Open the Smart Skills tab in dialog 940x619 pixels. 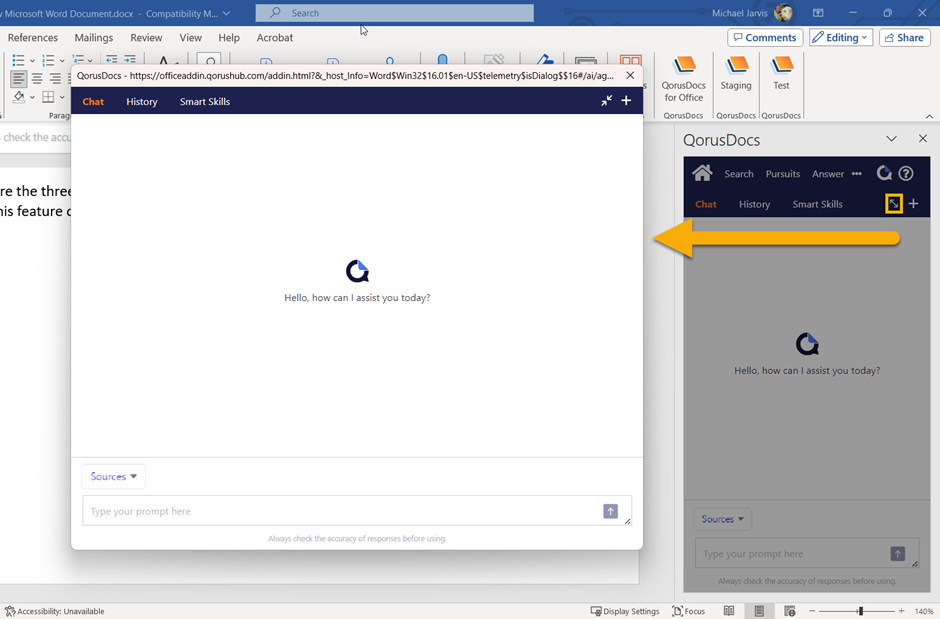click(x=204, y=102)
